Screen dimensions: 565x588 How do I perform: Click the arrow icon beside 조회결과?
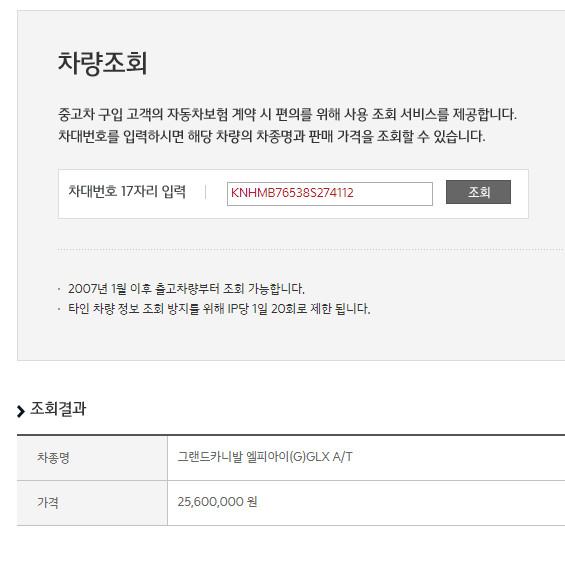click(21, 411)
